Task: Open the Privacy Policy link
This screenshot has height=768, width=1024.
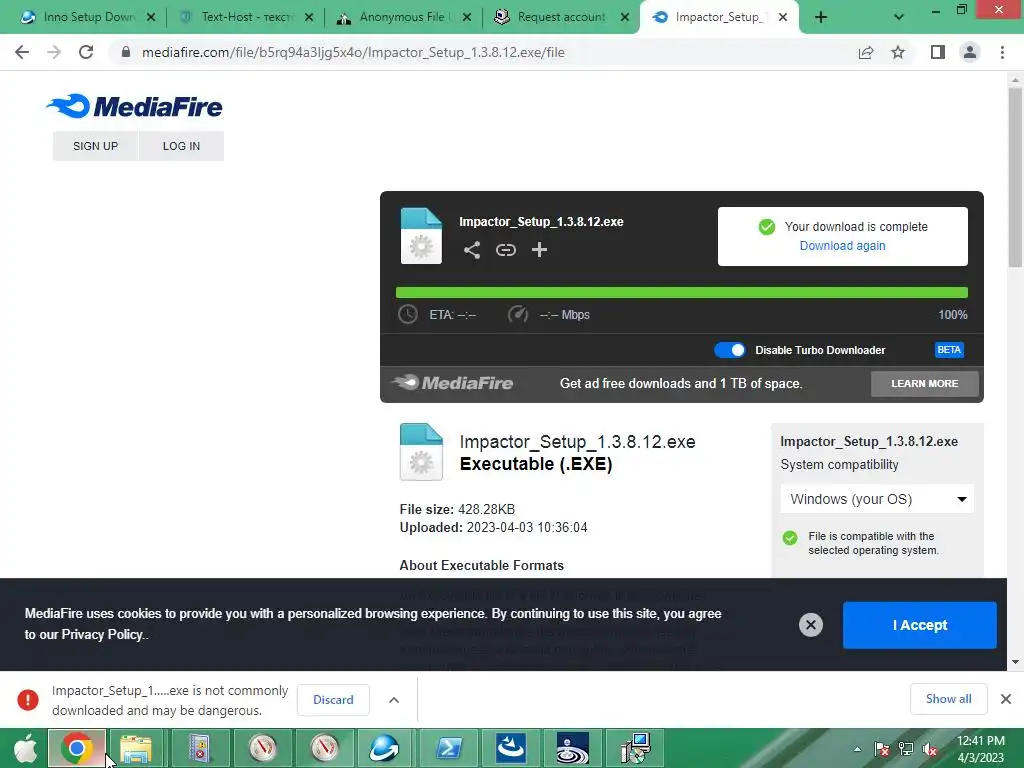Action: [102, 635]
